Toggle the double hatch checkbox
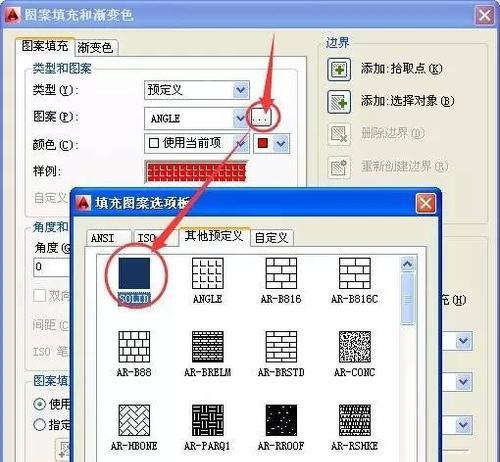This screenshot has width=500, height=462. pos(39,295)
